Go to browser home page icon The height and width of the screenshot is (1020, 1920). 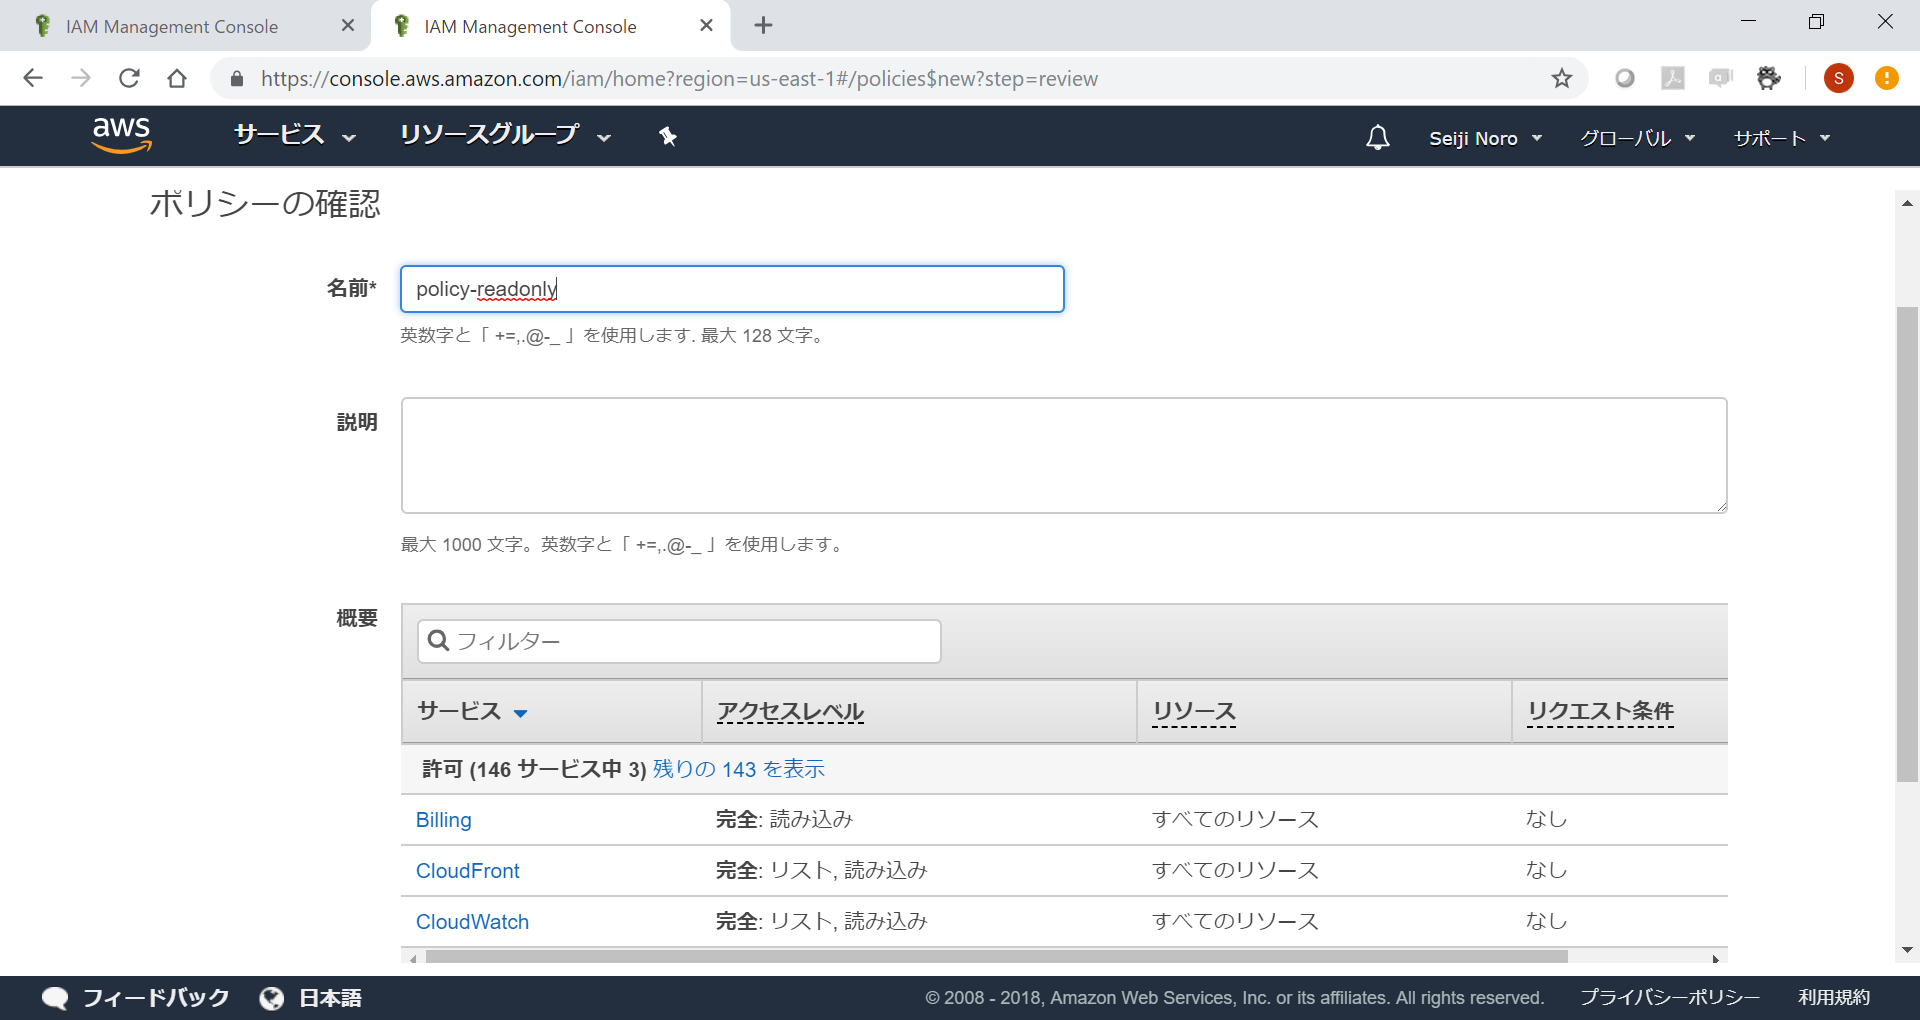pyautogui.click(x=177, y=78)
